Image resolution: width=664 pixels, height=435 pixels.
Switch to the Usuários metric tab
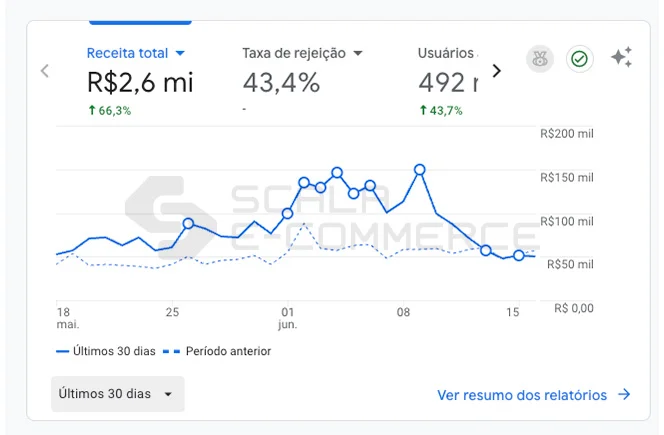click(x=446, y=53)
